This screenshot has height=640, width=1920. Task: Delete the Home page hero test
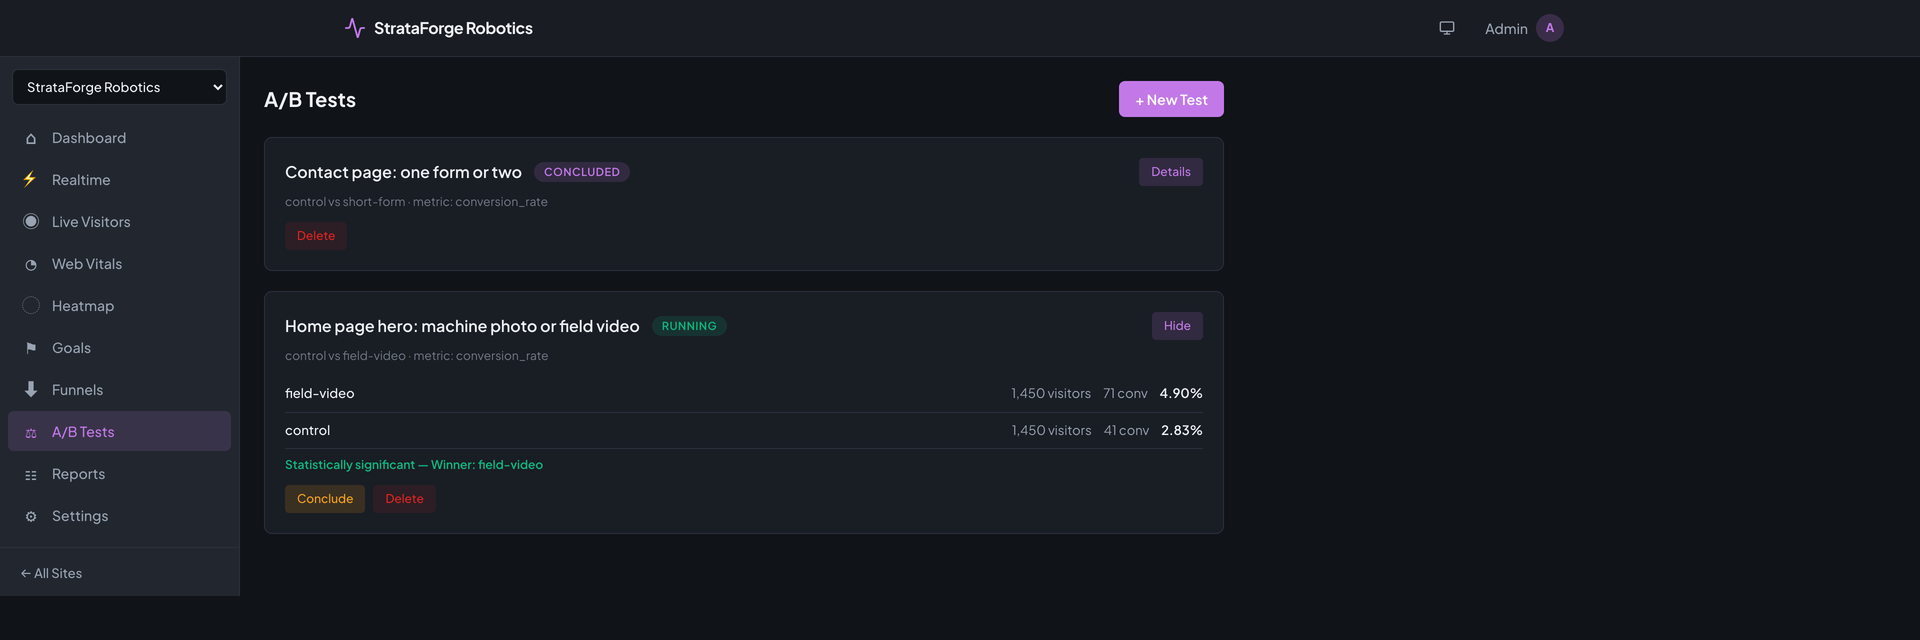(x=404, y=499)
